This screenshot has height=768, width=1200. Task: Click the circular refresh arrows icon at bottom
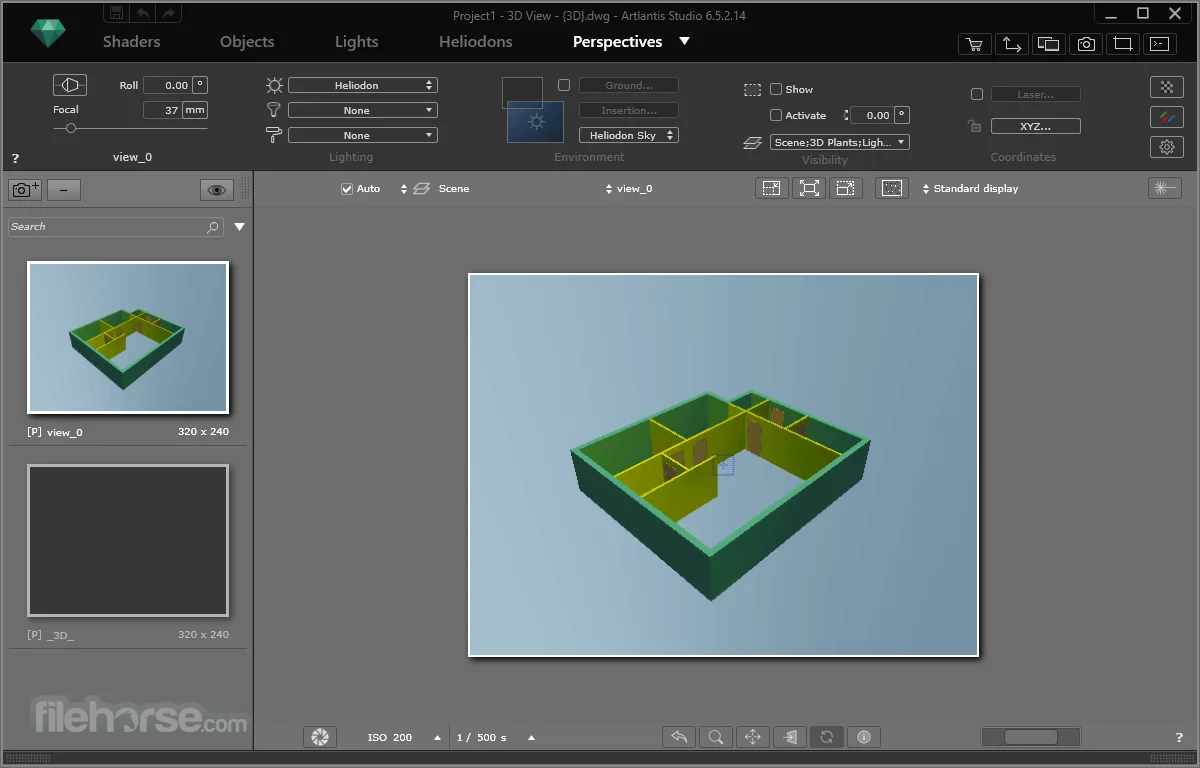click(827, 737)
